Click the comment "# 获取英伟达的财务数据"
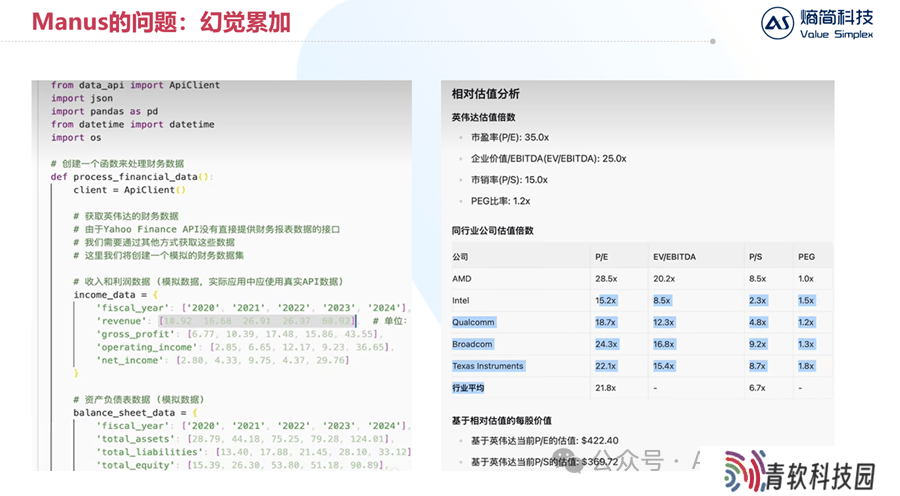 pos(126,216)
